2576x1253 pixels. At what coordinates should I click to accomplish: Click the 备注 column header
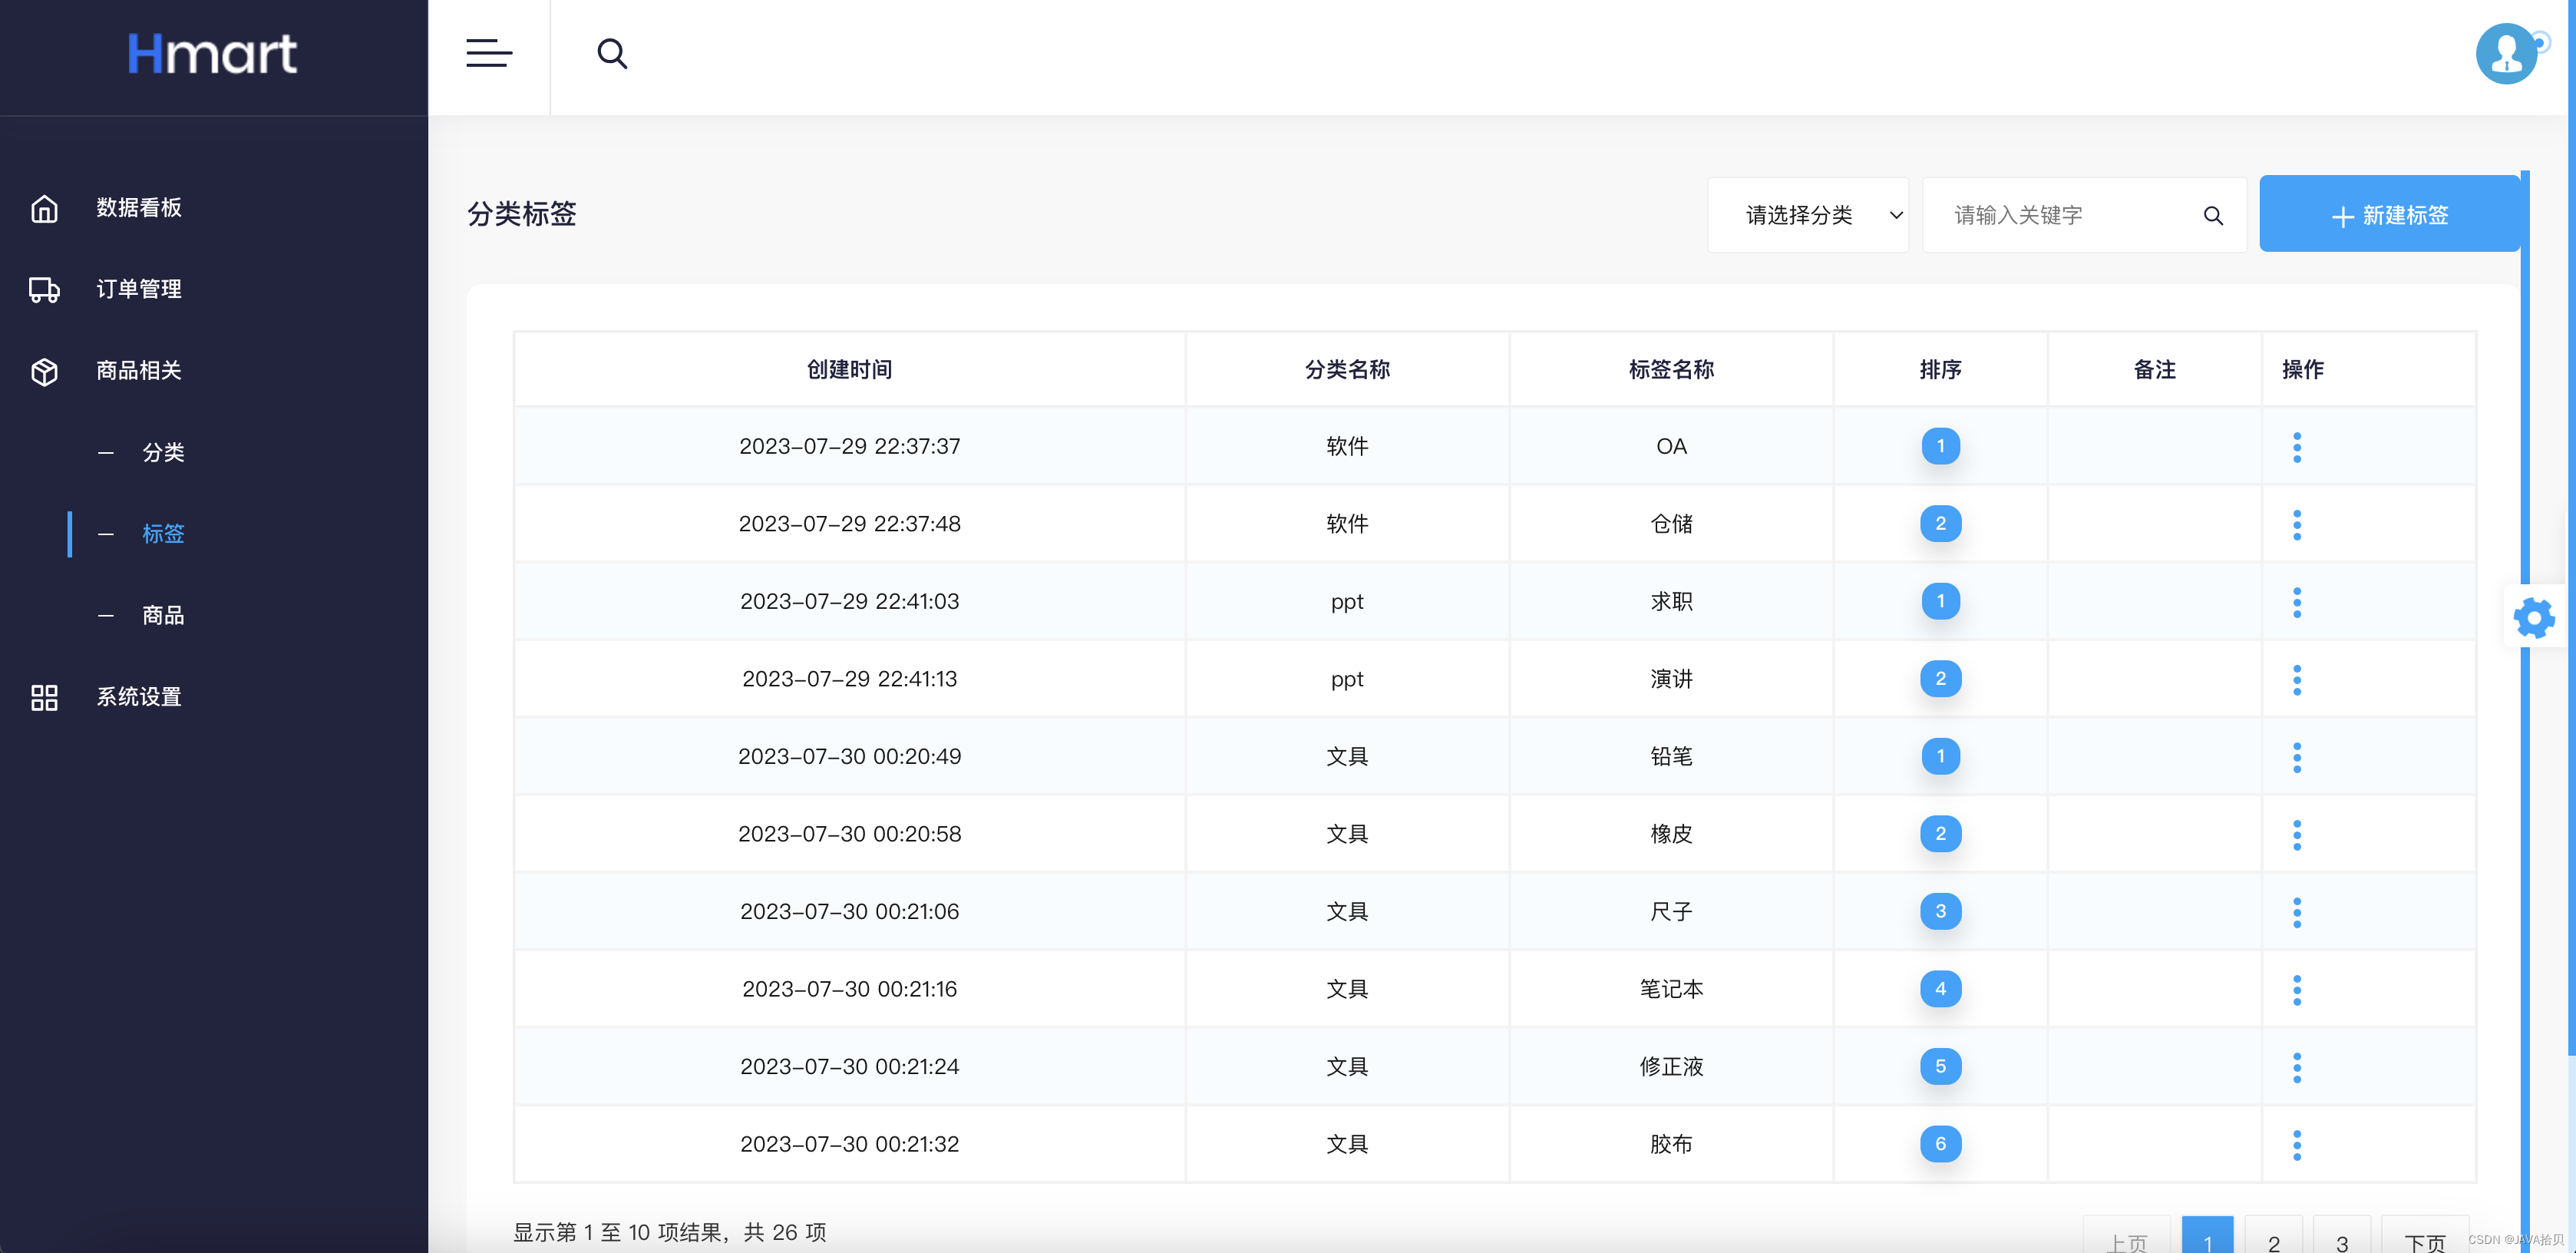point(2154,370)
